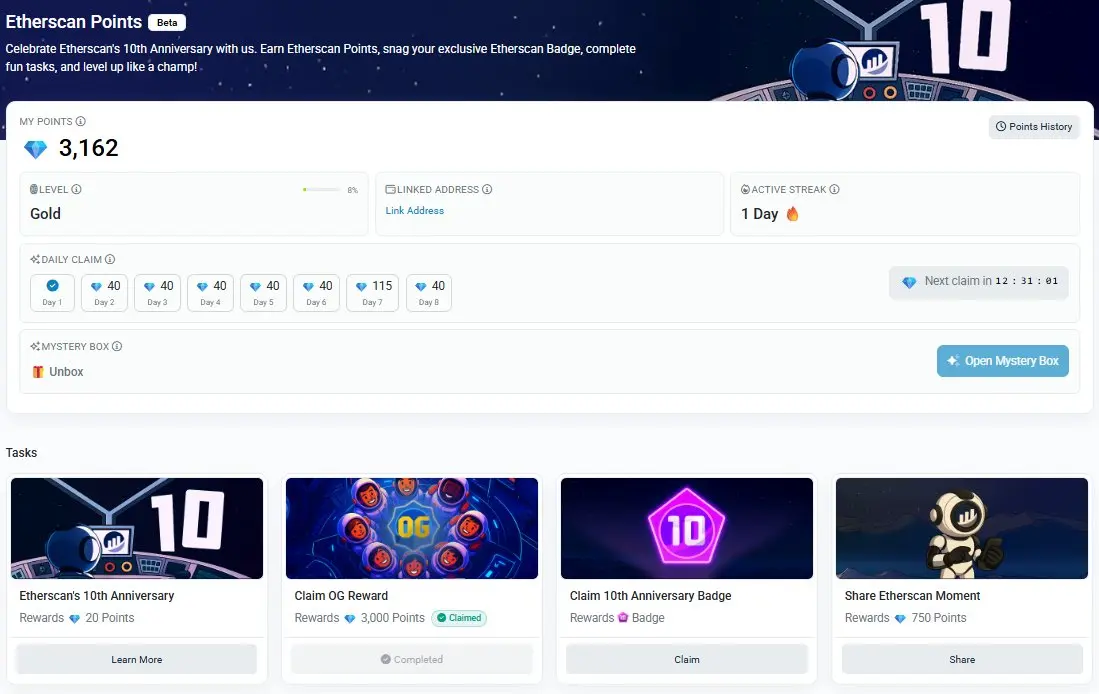Click the My Points info icon

pyautogui.click(x=81, y=121)
